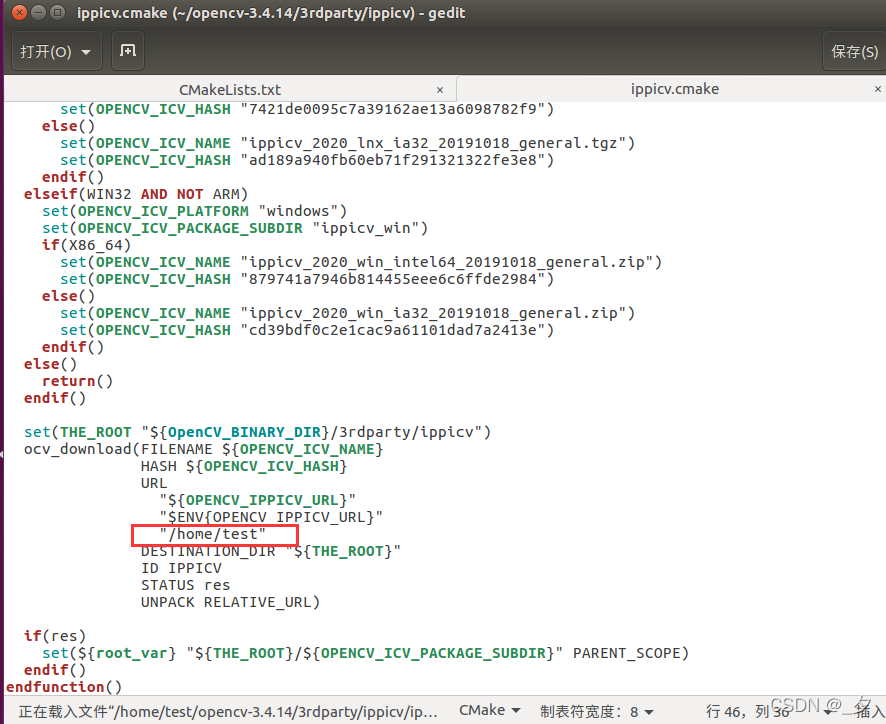Click the ippicv_2020_win_ia32_20191018_general.zip line
The height and width of the screenshot is (724, 886).
348,313
